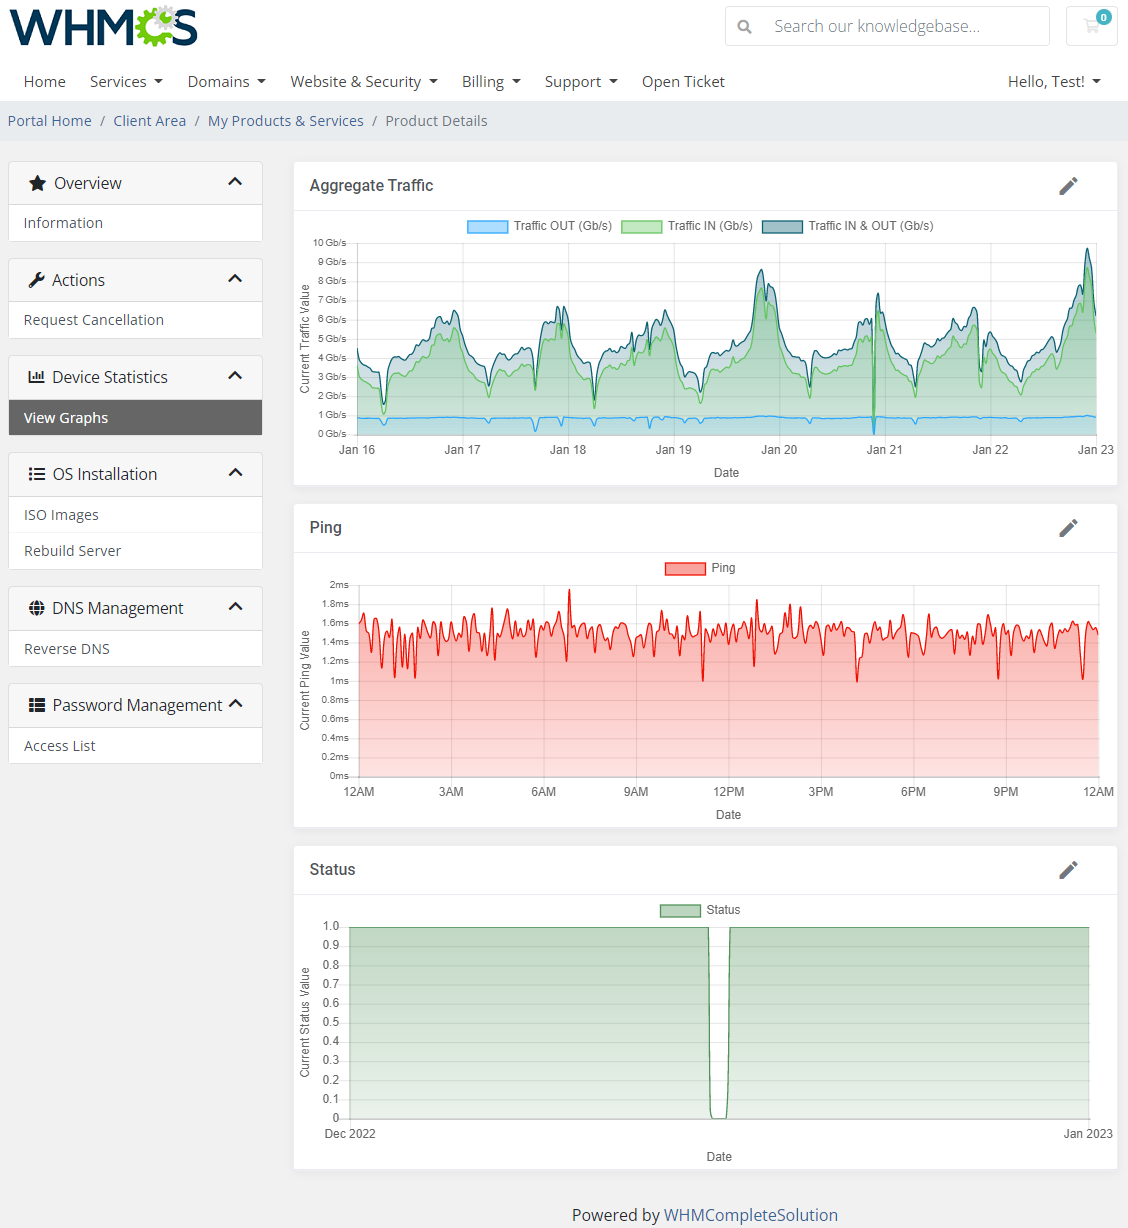This screenshot has height=1228, width=1128.
Task: Toggle the Traffic OUT legend entry
Action: (538, 226)
